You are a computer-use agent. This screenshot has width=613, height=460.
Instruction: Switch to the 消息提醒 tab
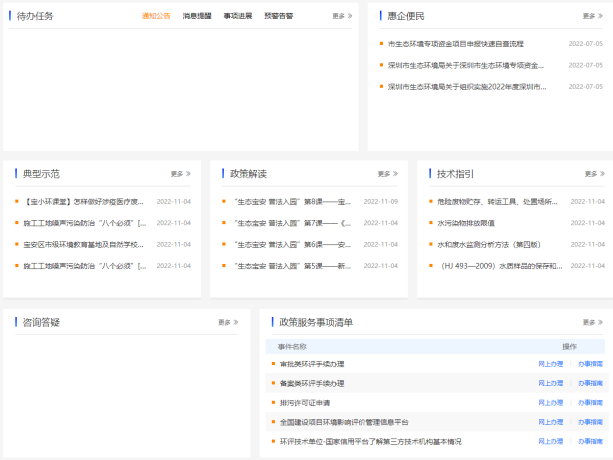[197, 16]
